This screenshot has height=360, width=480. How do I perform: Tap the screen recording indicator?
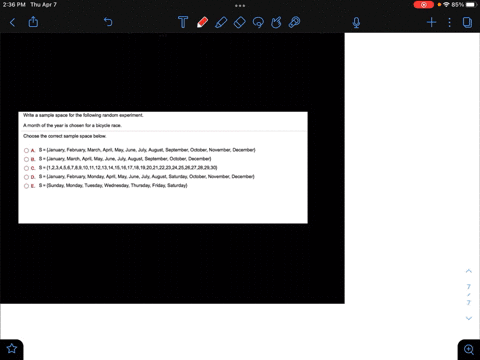(423, 5)
